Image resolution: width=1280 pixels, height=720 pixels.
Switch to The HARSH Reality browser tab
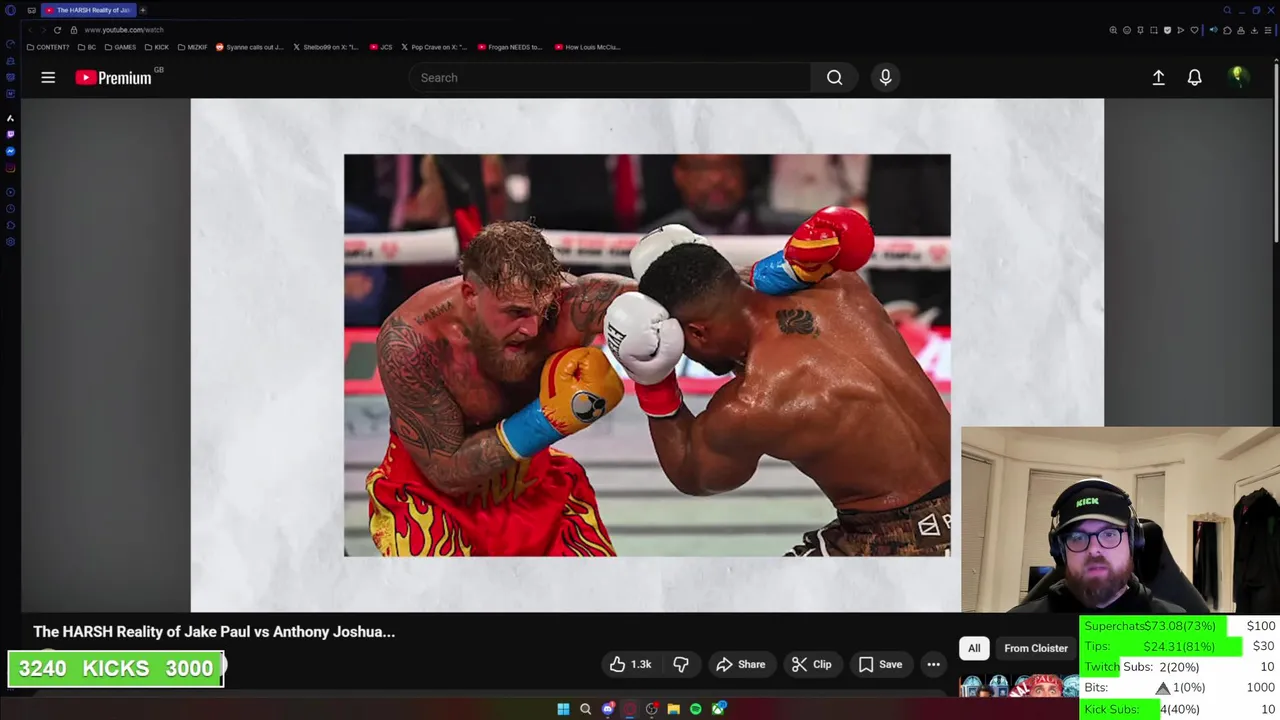[x=88, y=10]
